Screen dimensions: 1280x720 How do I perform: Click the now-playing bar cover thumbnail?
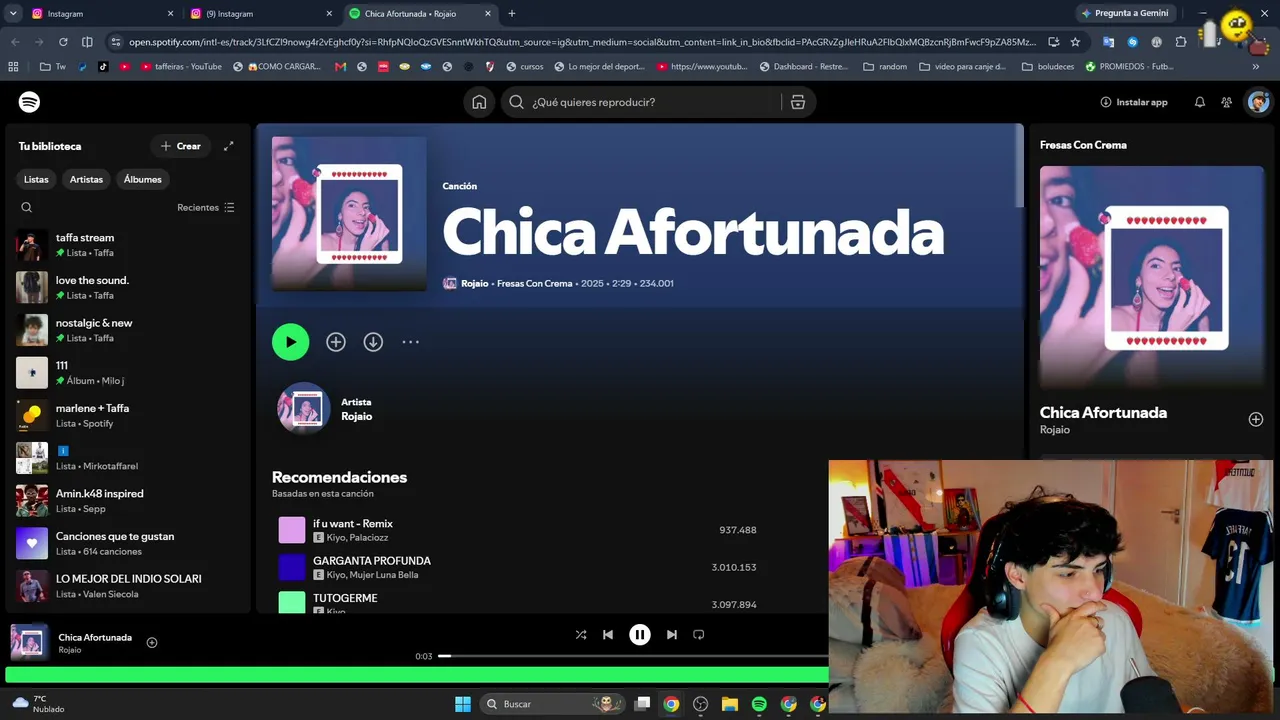coord(28,642)
